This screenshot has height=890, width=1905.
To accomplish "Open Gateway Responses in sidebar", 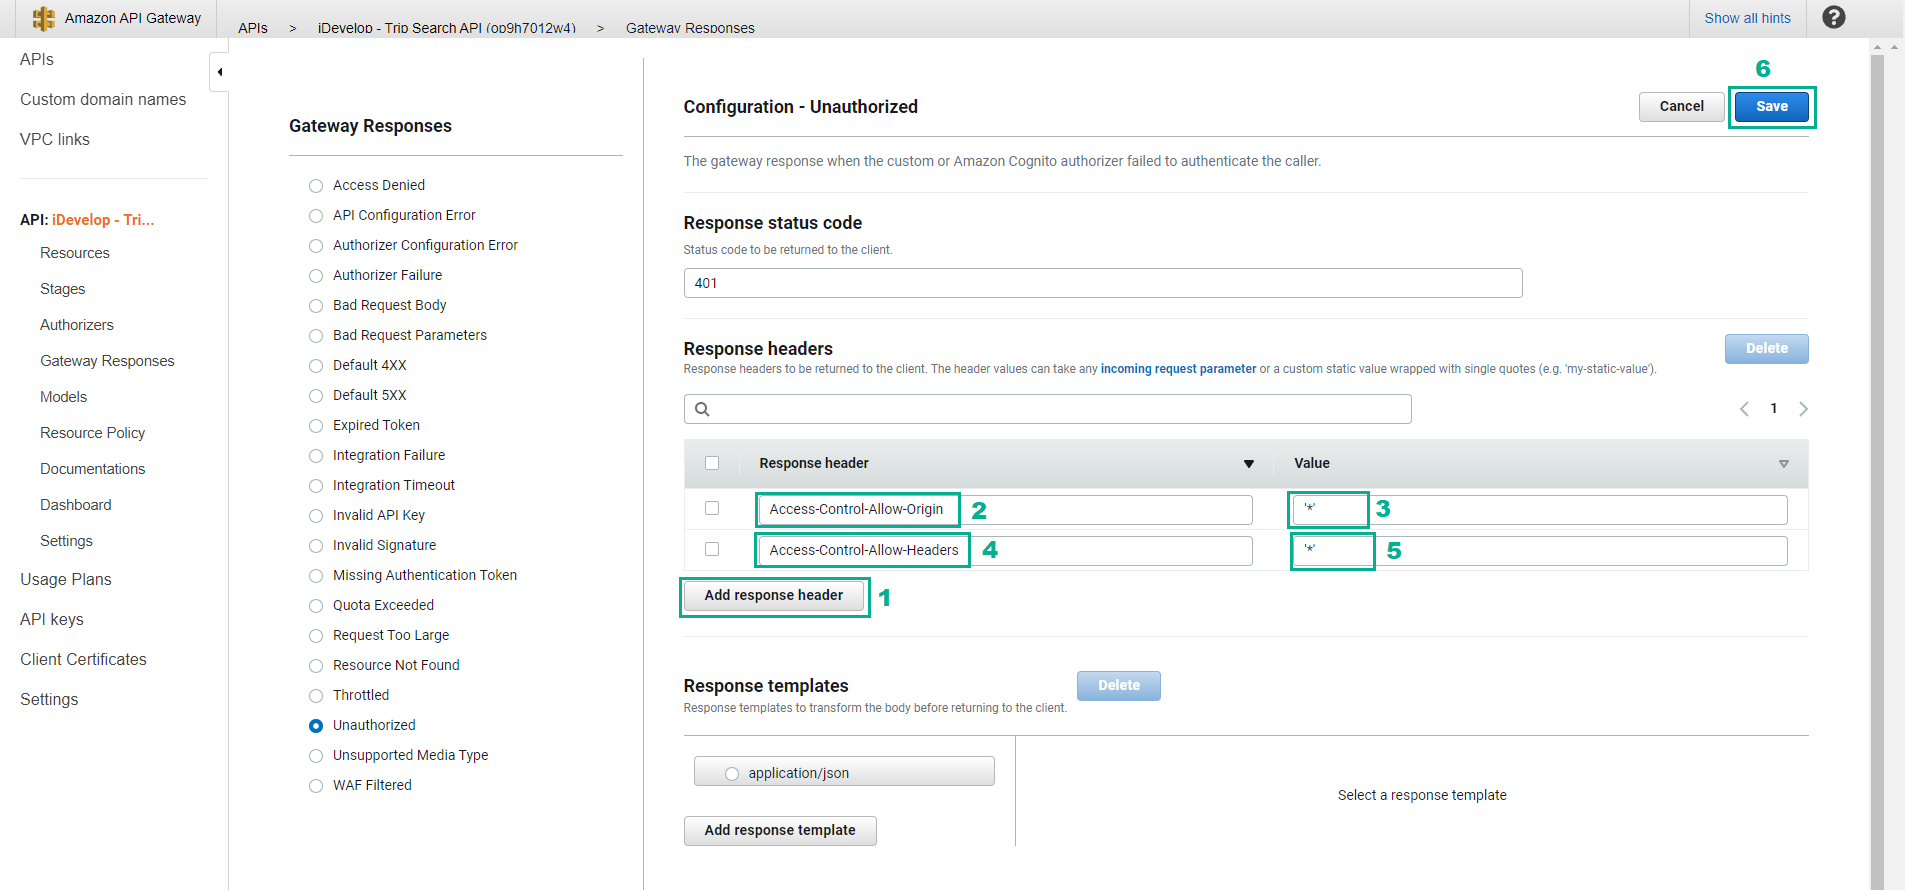I will coord(107,361).
